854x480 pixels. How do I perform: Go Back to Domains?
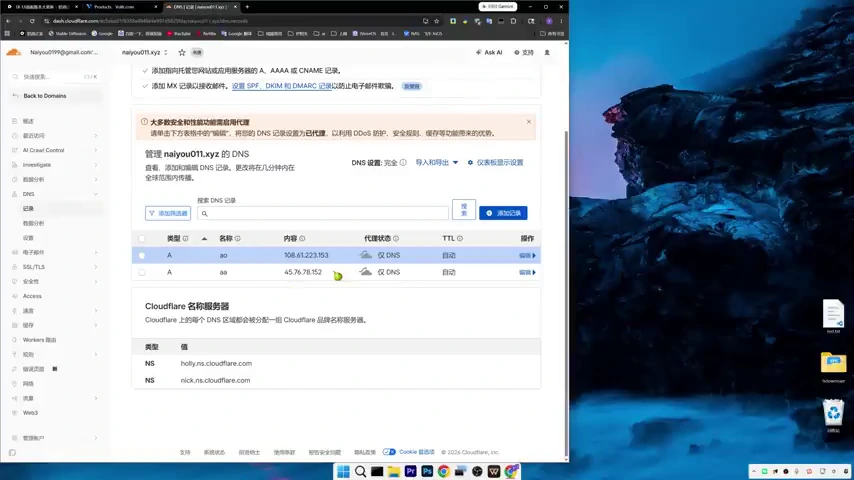pyautogui.click(x=45, y=96)
